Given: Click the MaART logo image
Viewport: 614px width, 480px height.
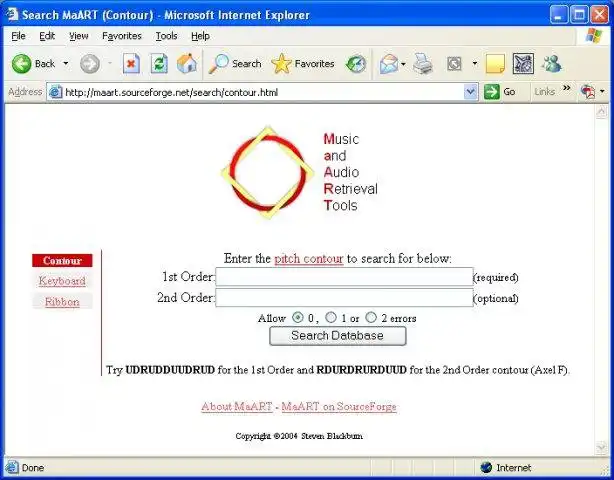Looking at the screenshot, I should click(x=268, y=172).
